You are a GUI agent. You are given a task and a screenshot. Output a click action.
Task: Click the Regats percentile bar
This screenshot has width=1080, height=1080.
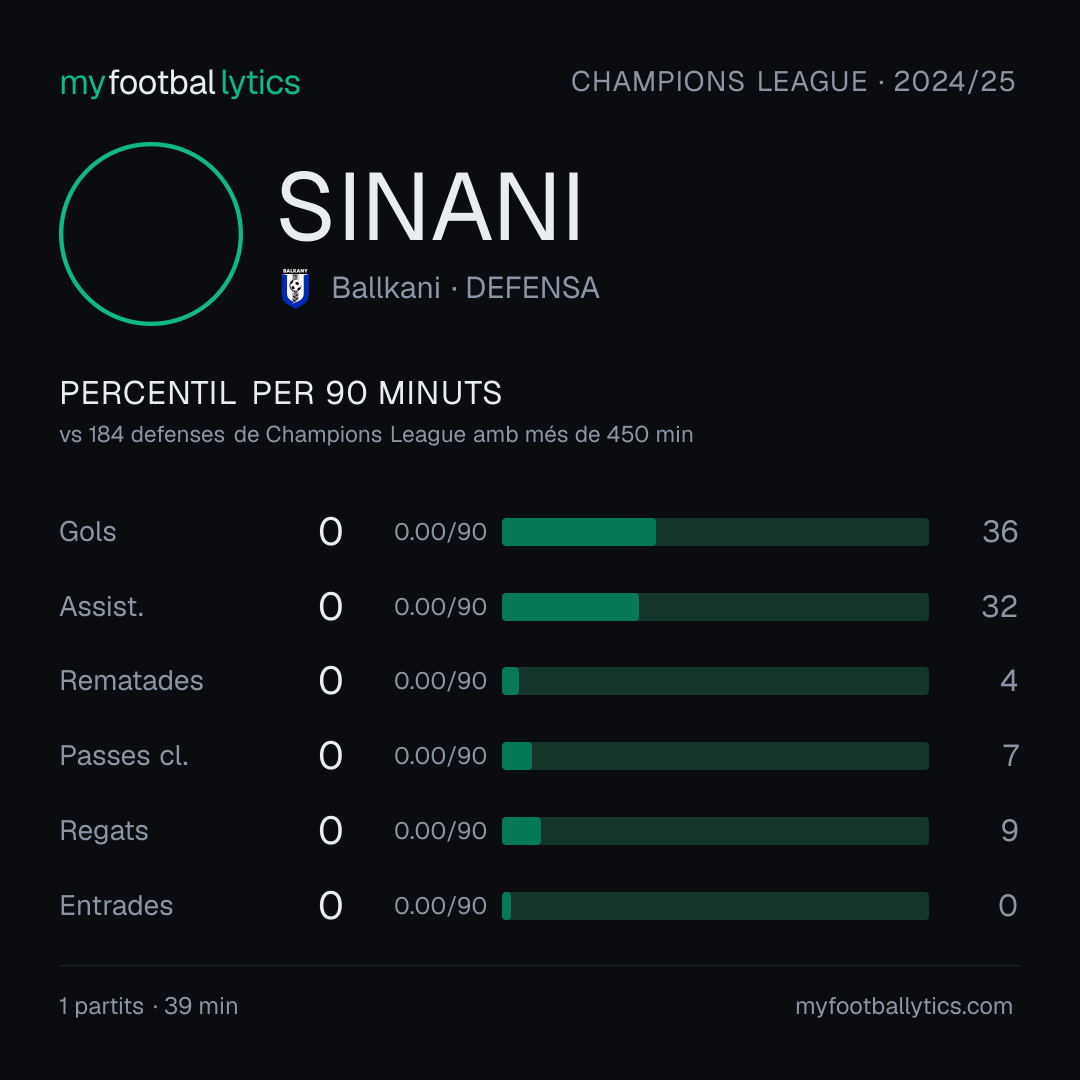(715, 831)
